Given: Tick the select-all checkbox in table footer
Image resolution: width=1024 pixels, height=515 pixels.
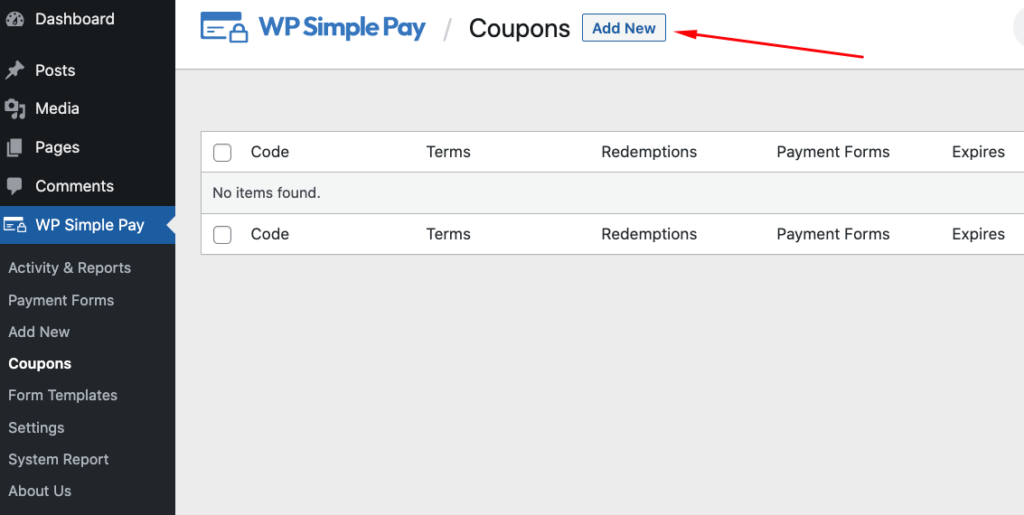Looking at the screenshot, I should click(x=222, y=234).
